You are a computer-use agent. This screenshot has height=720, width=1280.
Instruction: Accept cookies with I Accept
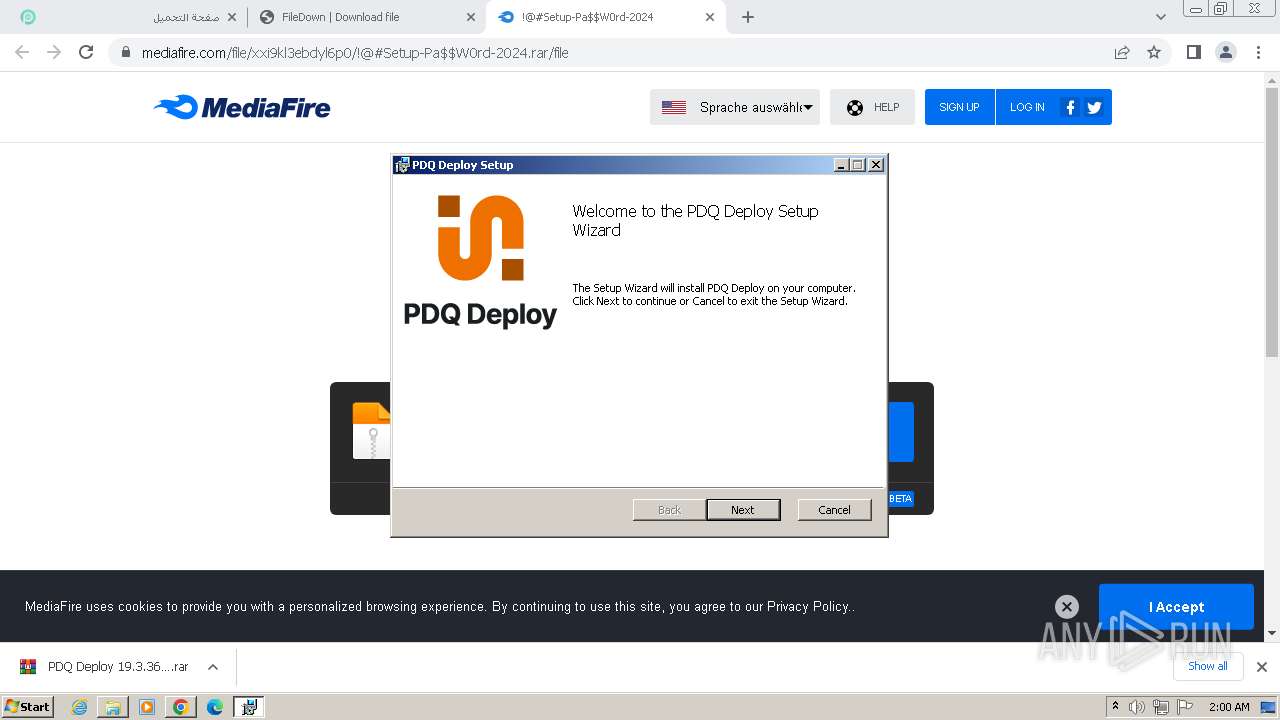point(1176,607)
